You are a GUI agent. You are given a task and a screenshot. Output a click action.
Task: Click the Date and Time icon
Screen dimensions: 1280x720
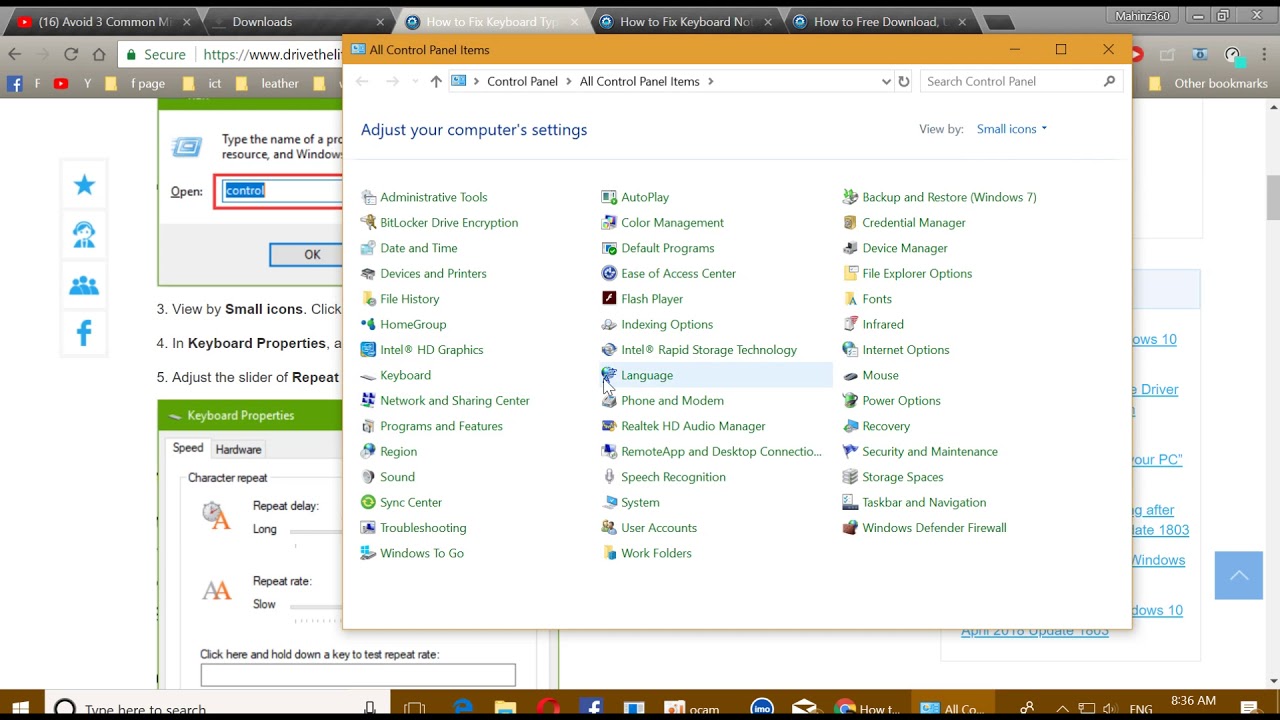click(x=368, y=248)
